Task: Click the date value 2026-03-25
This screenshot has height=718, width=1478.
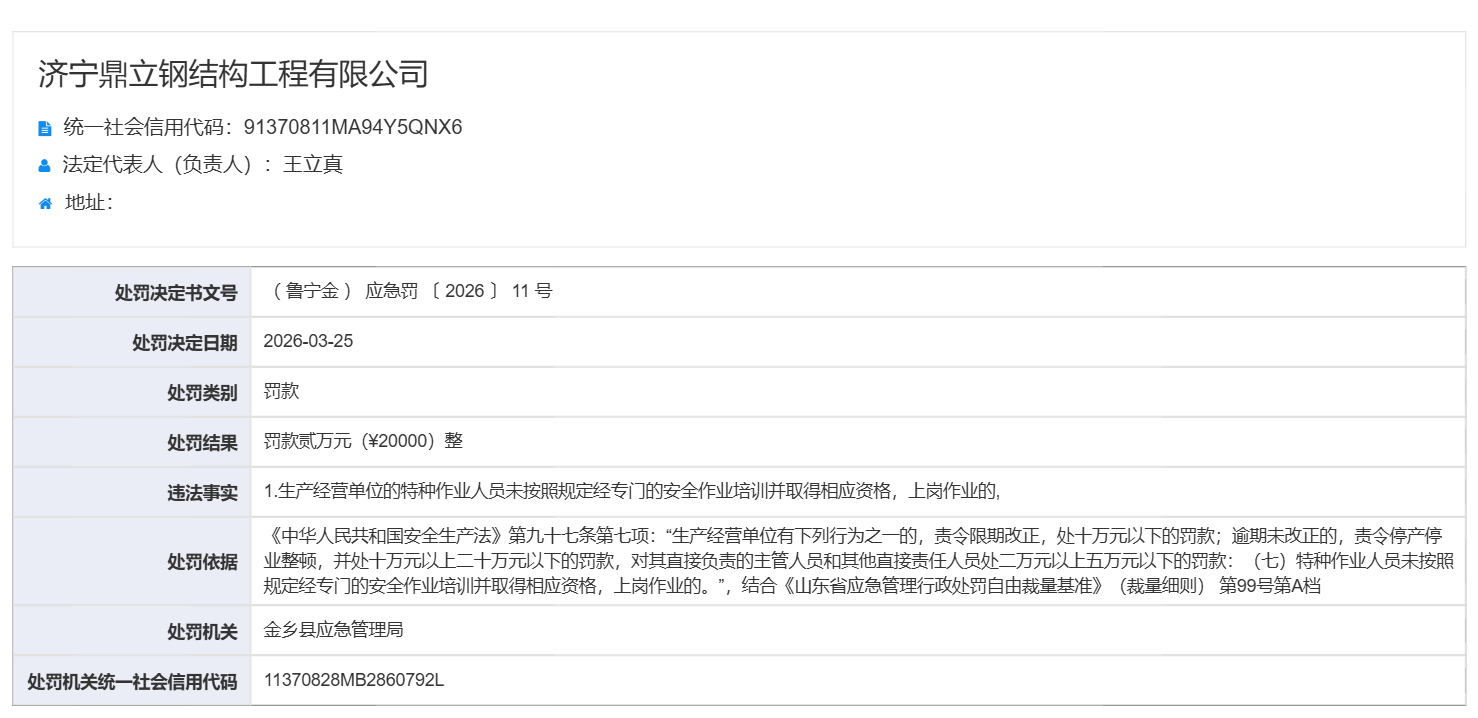Action: point(308,341)
